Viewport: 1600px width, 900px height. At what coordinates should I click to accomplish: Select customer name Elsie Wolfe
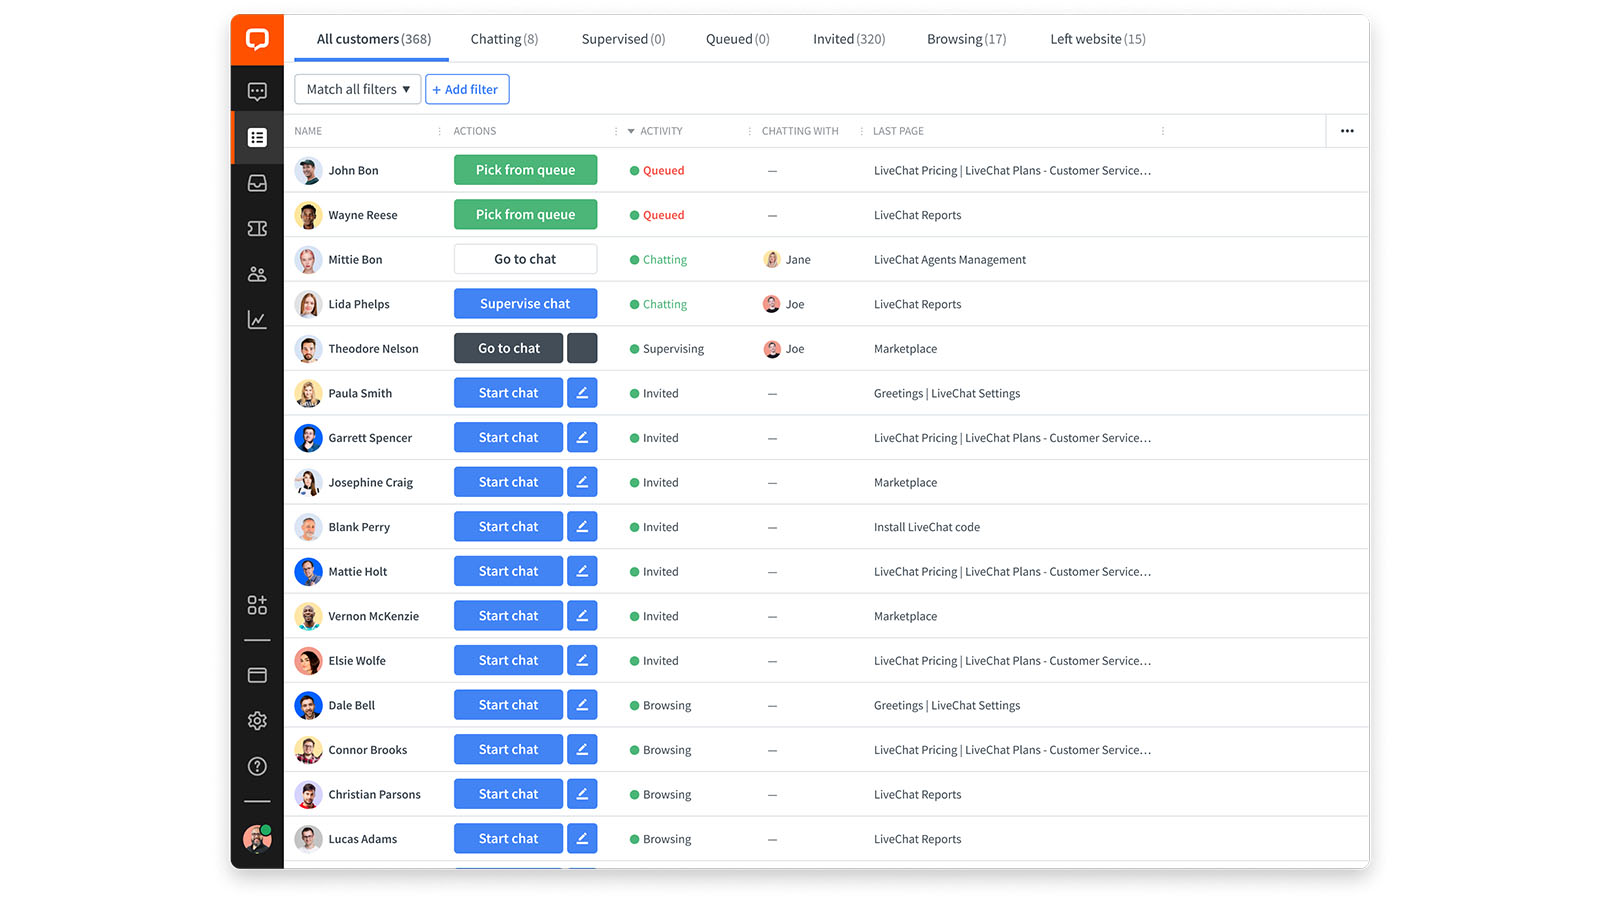tap(357, 661)
